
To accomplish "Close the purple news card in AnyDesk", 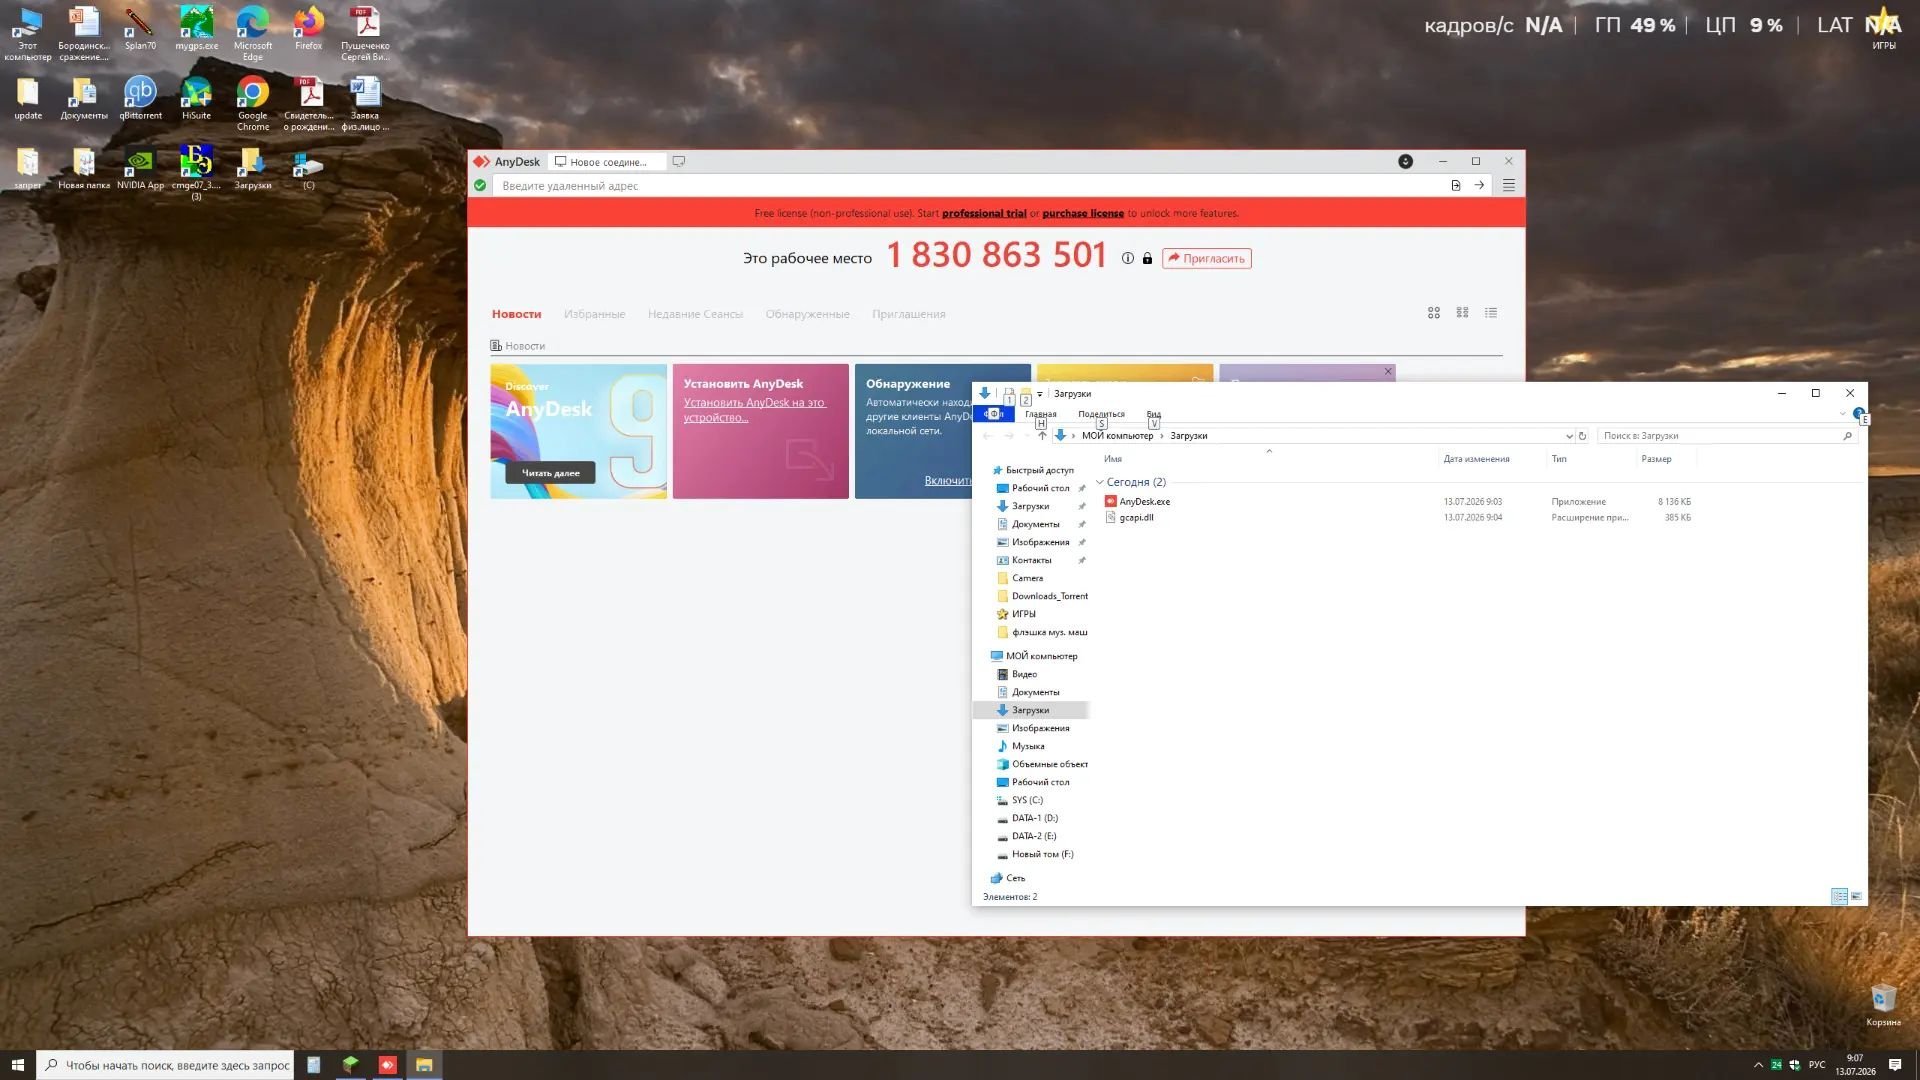I will tap(1388, 372).
